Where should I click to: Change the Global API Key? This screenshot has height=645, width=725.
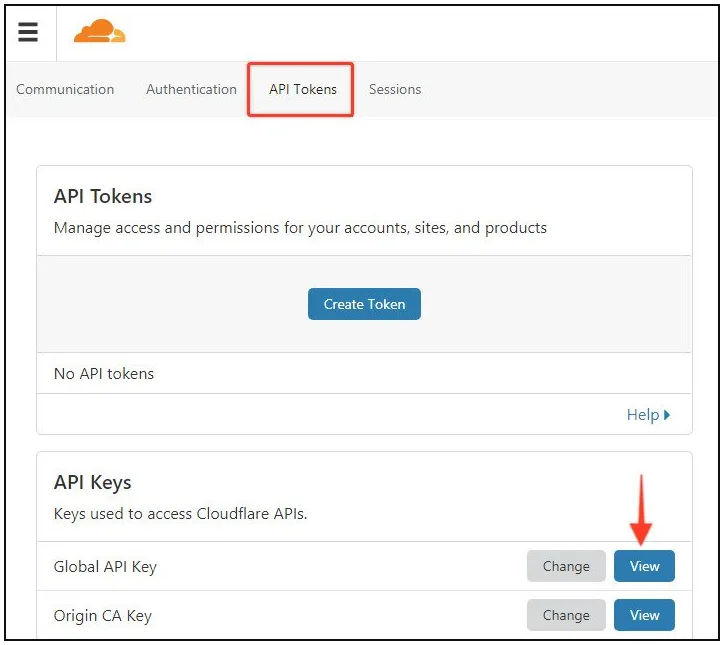566,566
